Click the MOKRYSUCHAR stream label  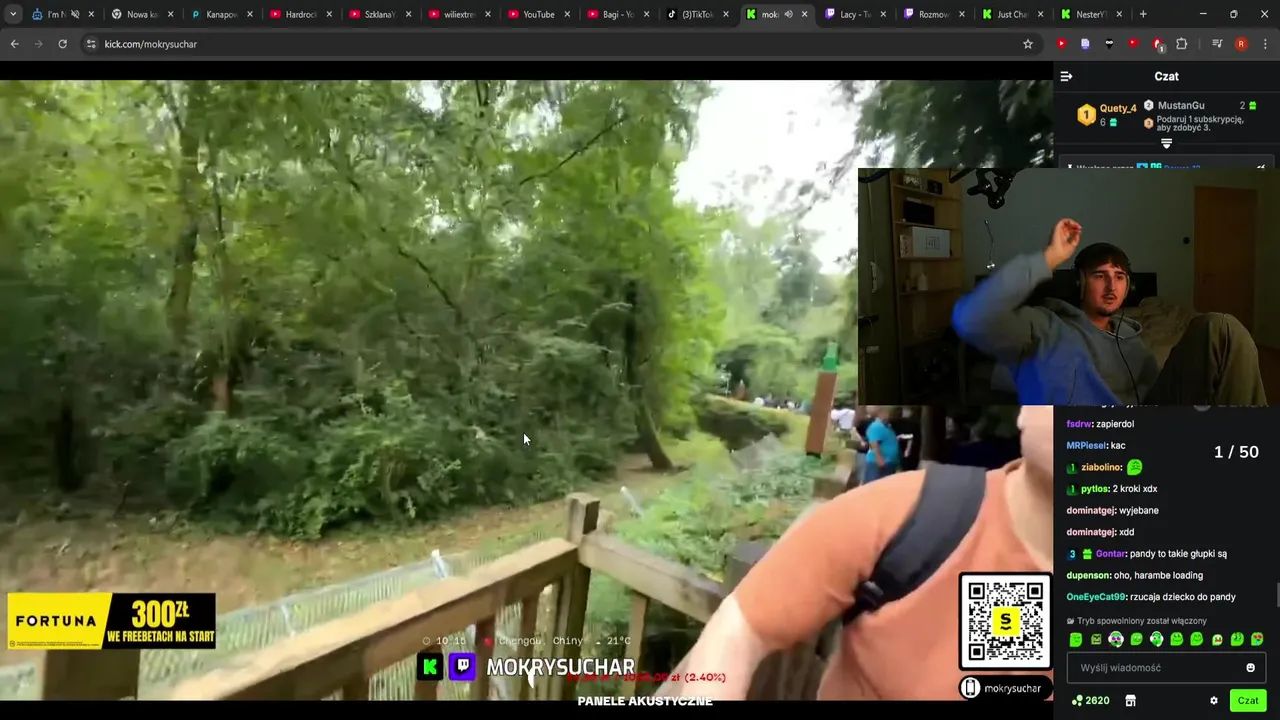pos(560,667)
